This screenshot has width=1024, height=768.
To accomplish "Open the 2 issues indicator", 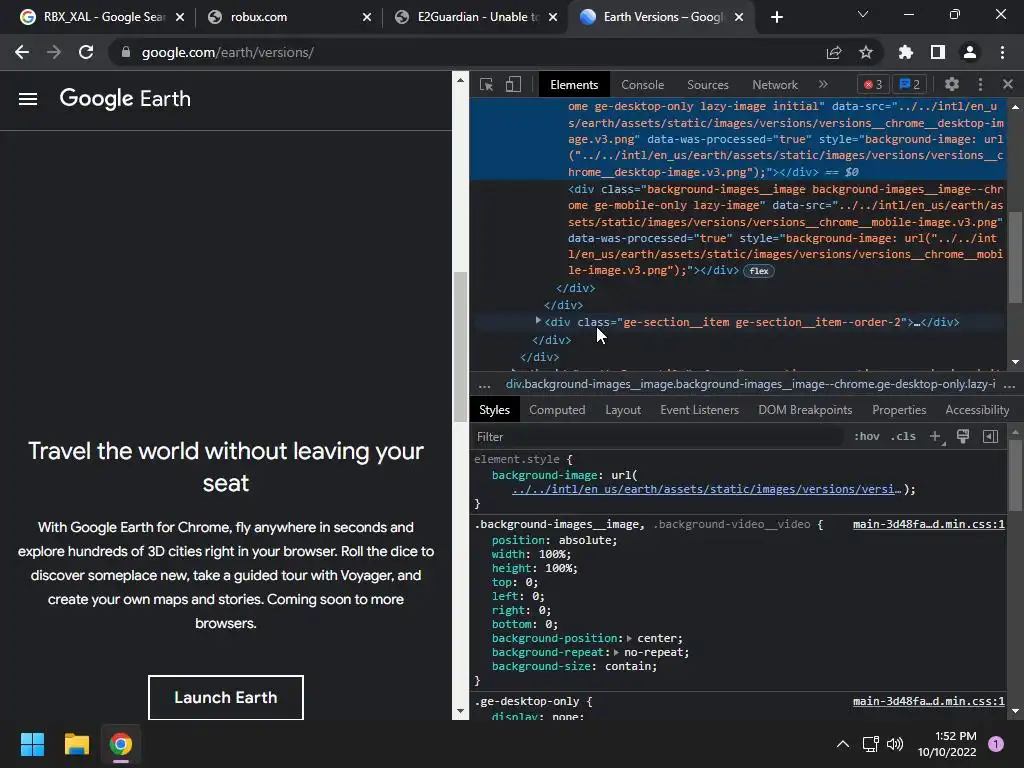I will (910, 84).
